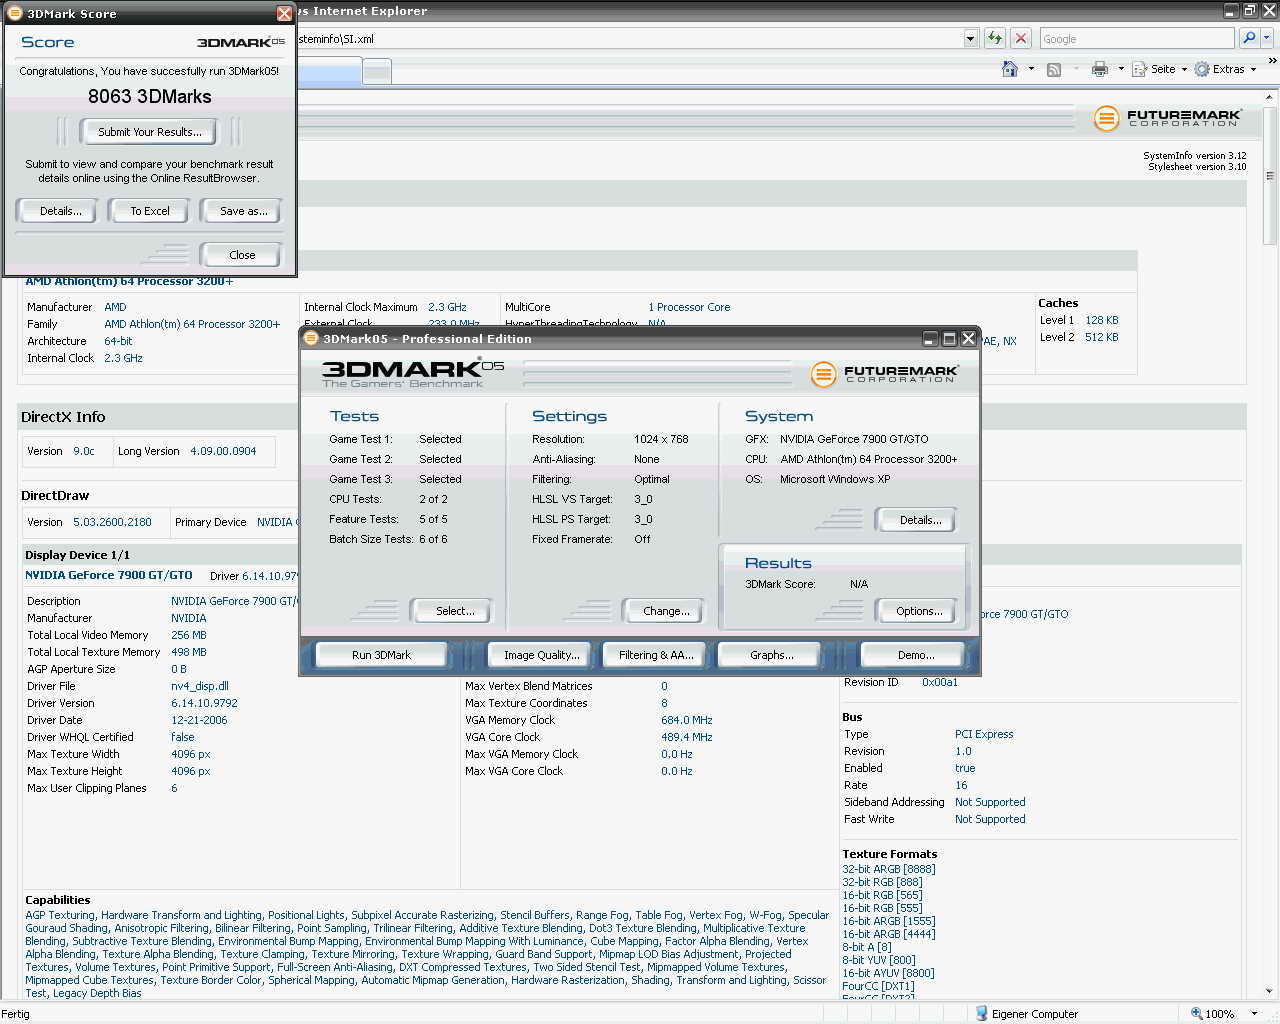Click the 4.09.00.0904 long version value
1280x1024 pixels.
(223, 451)
